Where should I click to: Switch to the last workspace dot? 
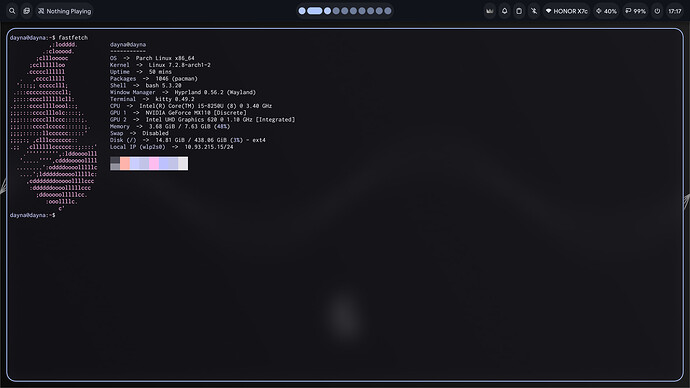(x=388, y=11)
